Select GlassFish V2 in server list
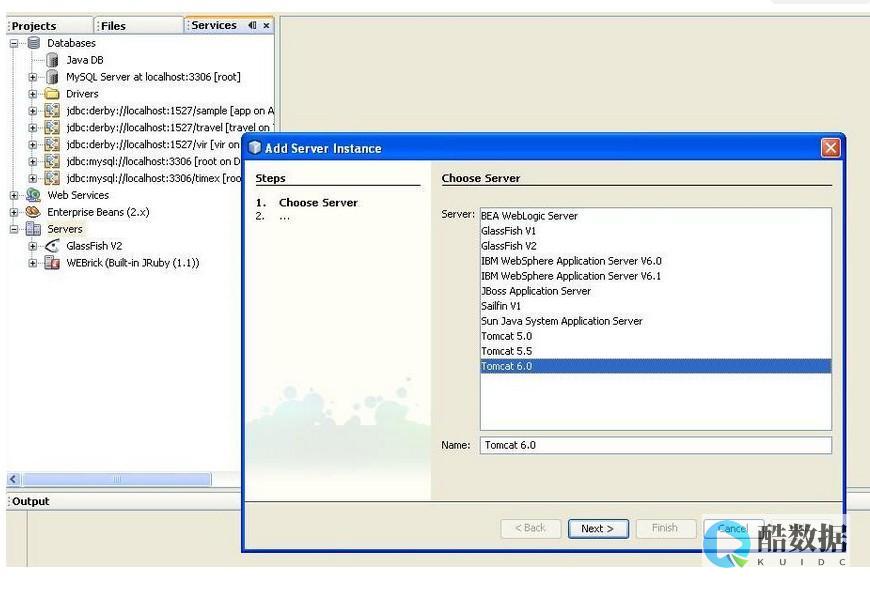Screen dimensions: 870x590 (655, 246)
